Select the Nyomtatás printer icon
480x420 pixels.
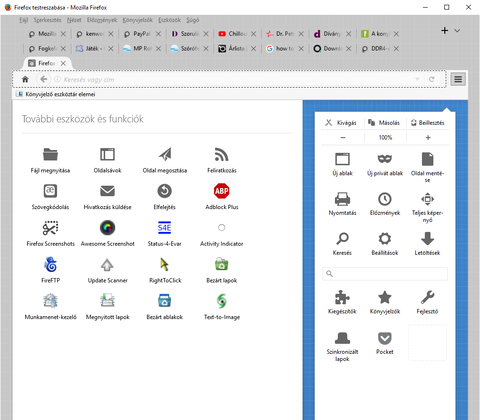[342, 199]
